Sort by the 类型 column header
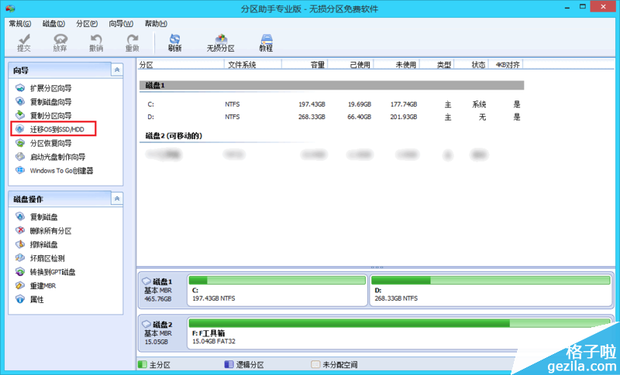620x375 pixels. (x=437, y=64)
